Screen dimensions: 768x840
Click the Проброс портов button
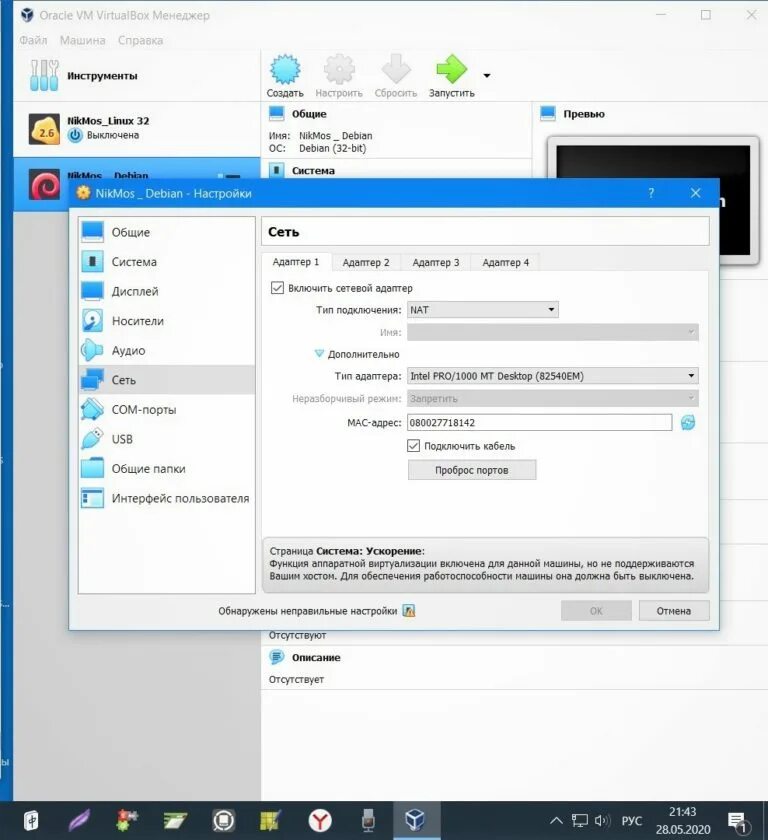(472, 470)
